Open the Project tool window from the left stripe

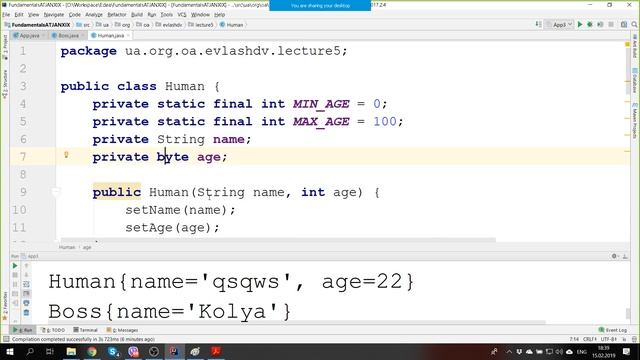click(x=5, y=46)
